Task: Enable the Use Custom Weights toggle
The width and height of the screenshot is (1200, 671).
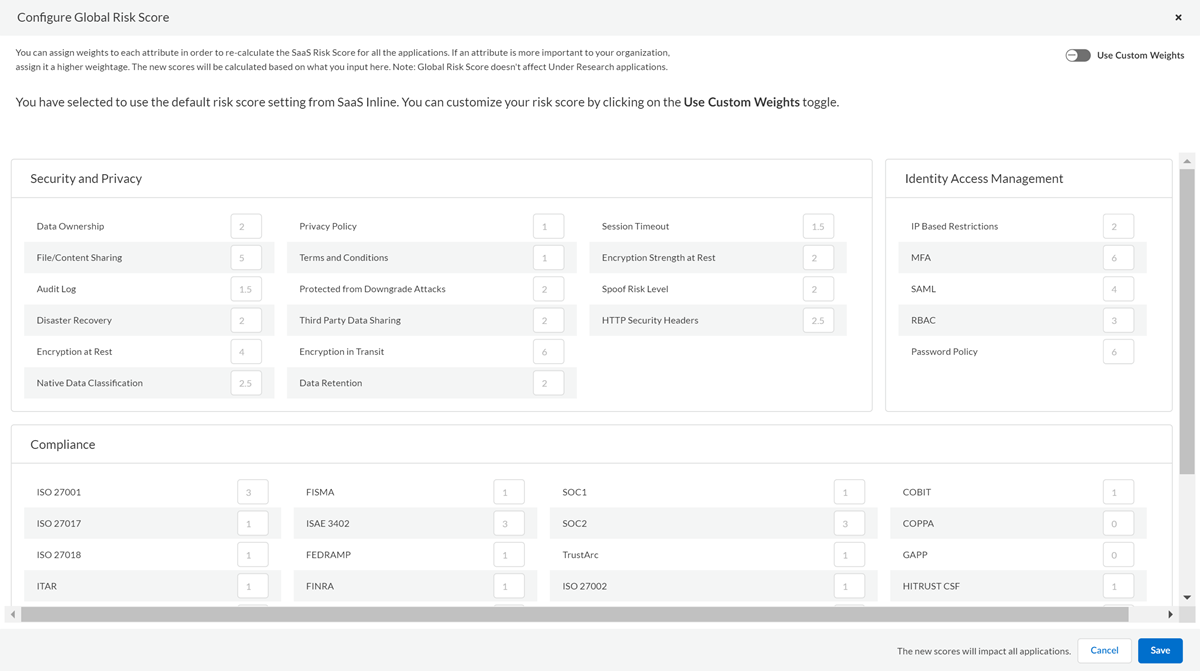Action: 1078,56
